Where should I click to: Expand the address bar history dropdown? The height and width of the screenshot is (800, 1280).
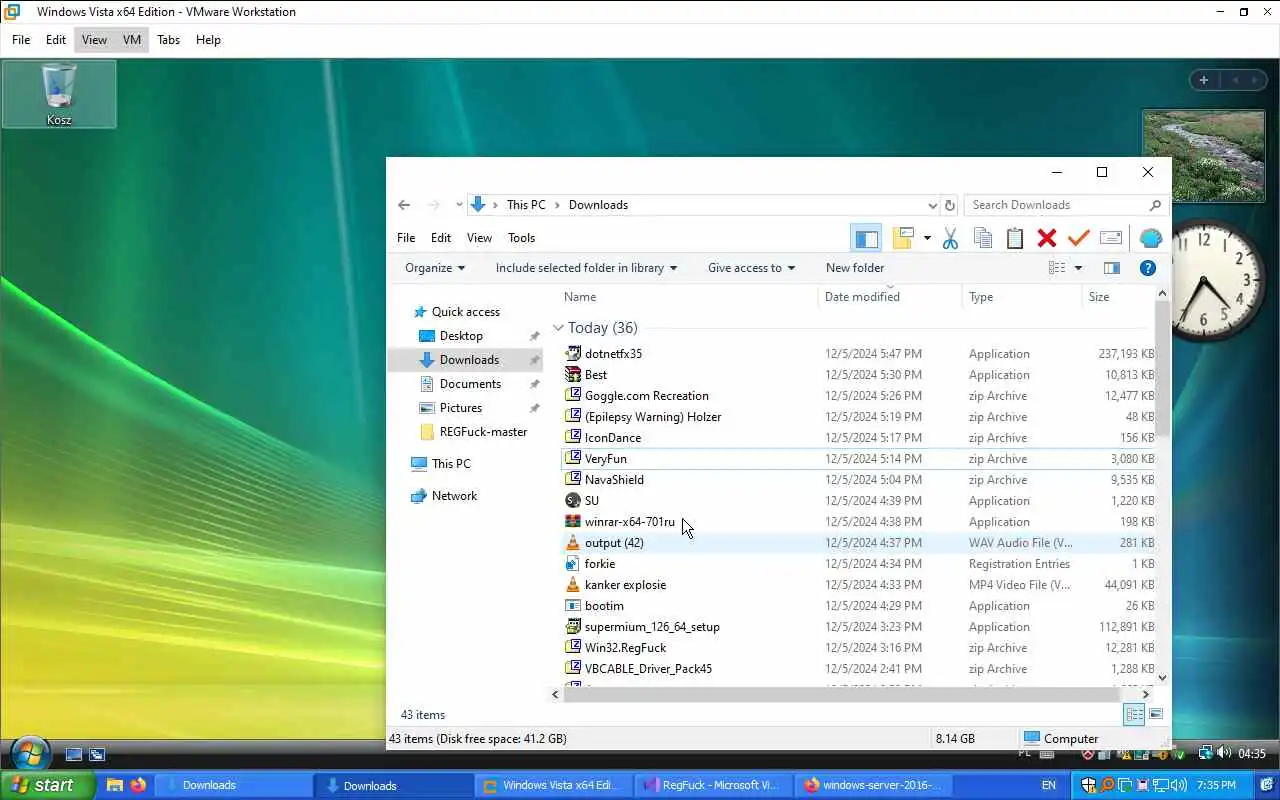coord(933,205)
